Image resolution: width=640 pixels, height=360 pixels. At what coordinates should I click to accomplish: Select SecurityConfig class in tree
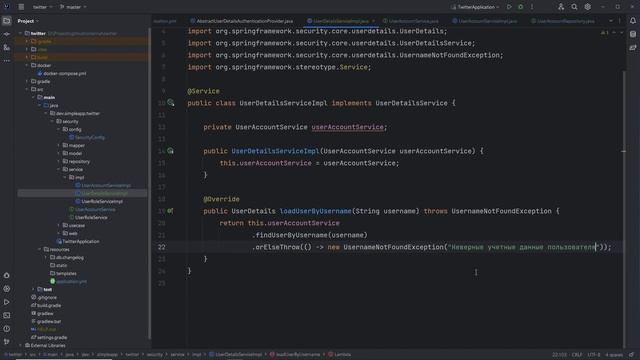click(x=87, y=138)
